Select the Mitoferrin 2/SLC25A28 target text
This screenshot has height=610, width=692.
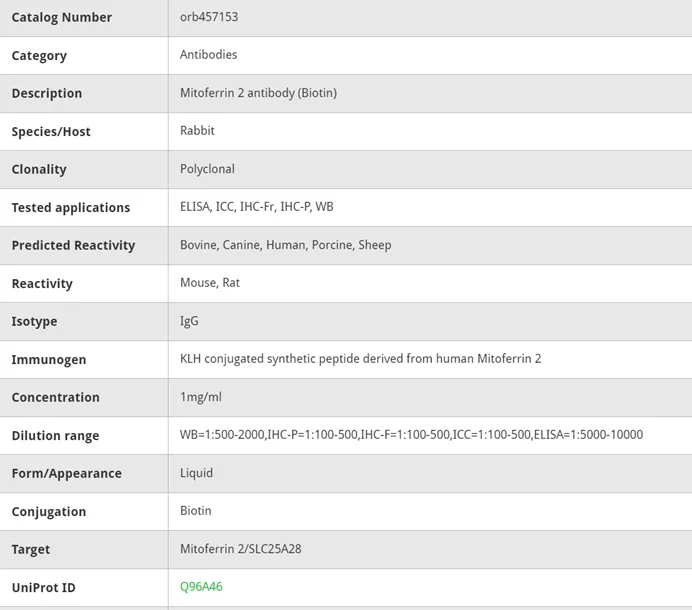pos(241,549)
